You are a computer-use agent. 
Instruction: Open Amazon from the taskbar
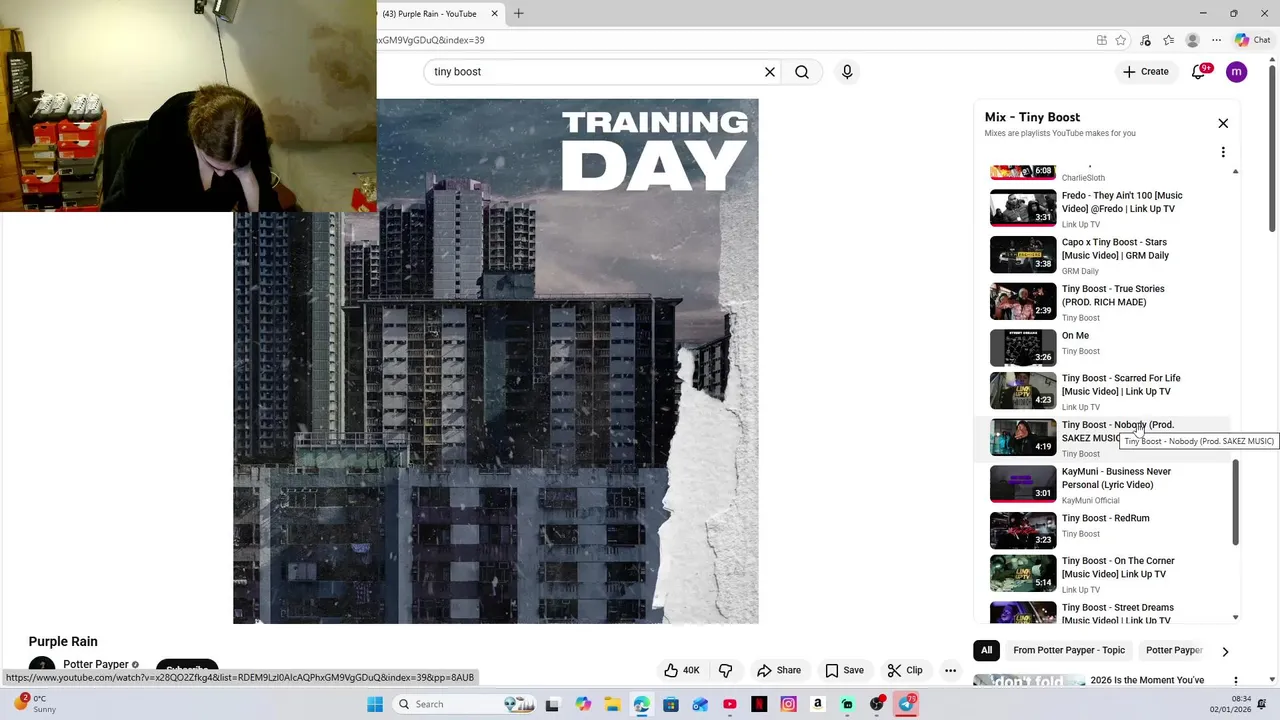pyautogui.click(x=818, y=704)
